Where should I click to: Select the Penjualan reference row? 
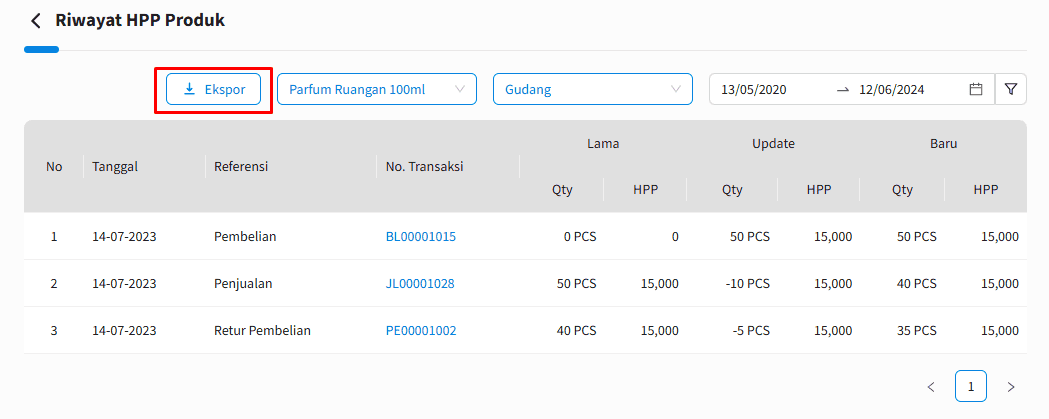[525, 284]
